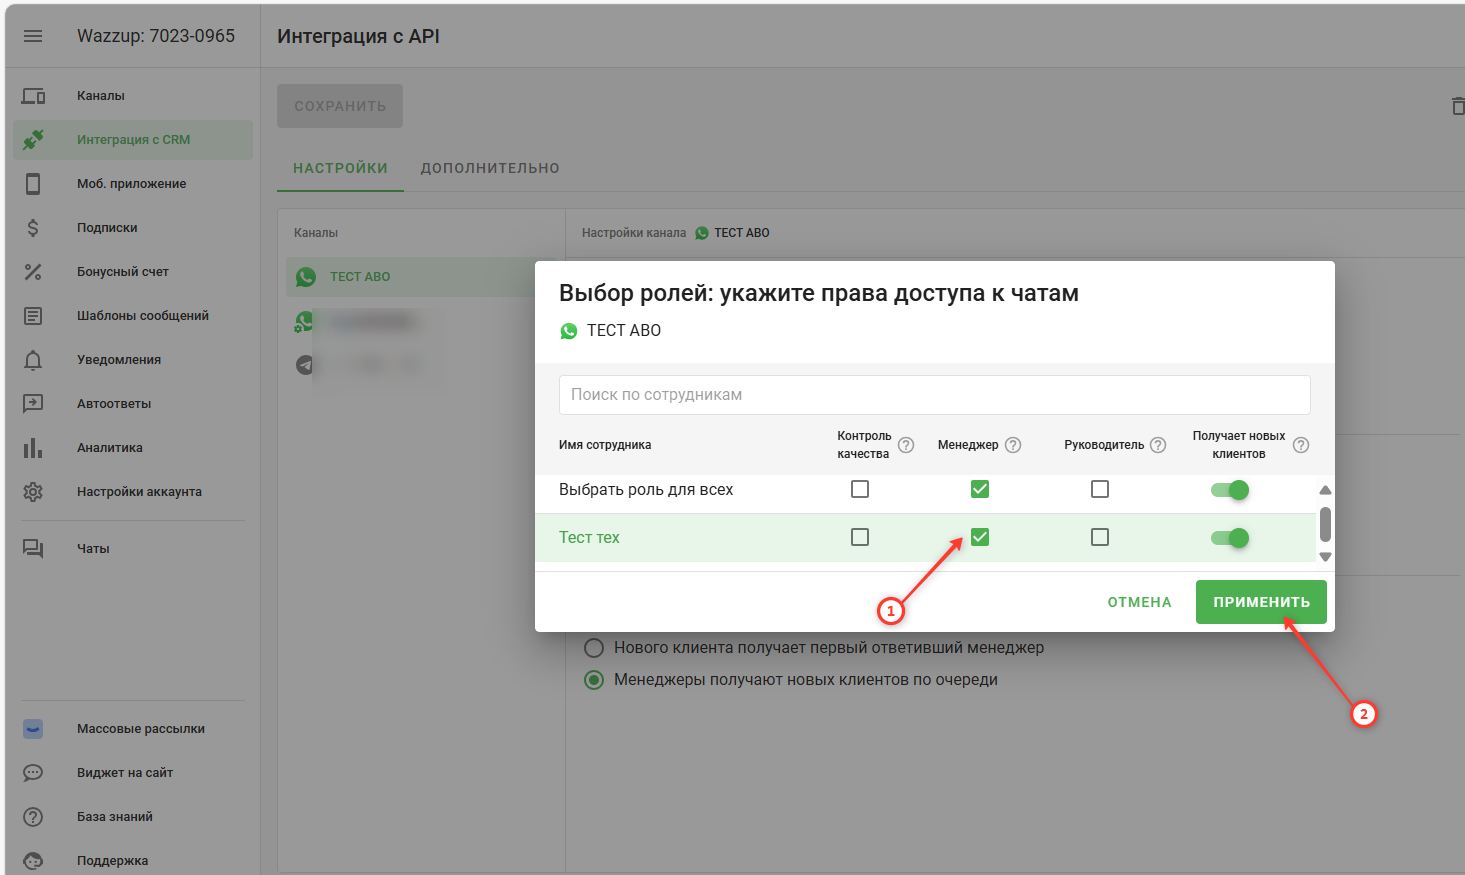
Task: Click the Channels (Каналы) devices icon
Action: click(x=33, y=96)
